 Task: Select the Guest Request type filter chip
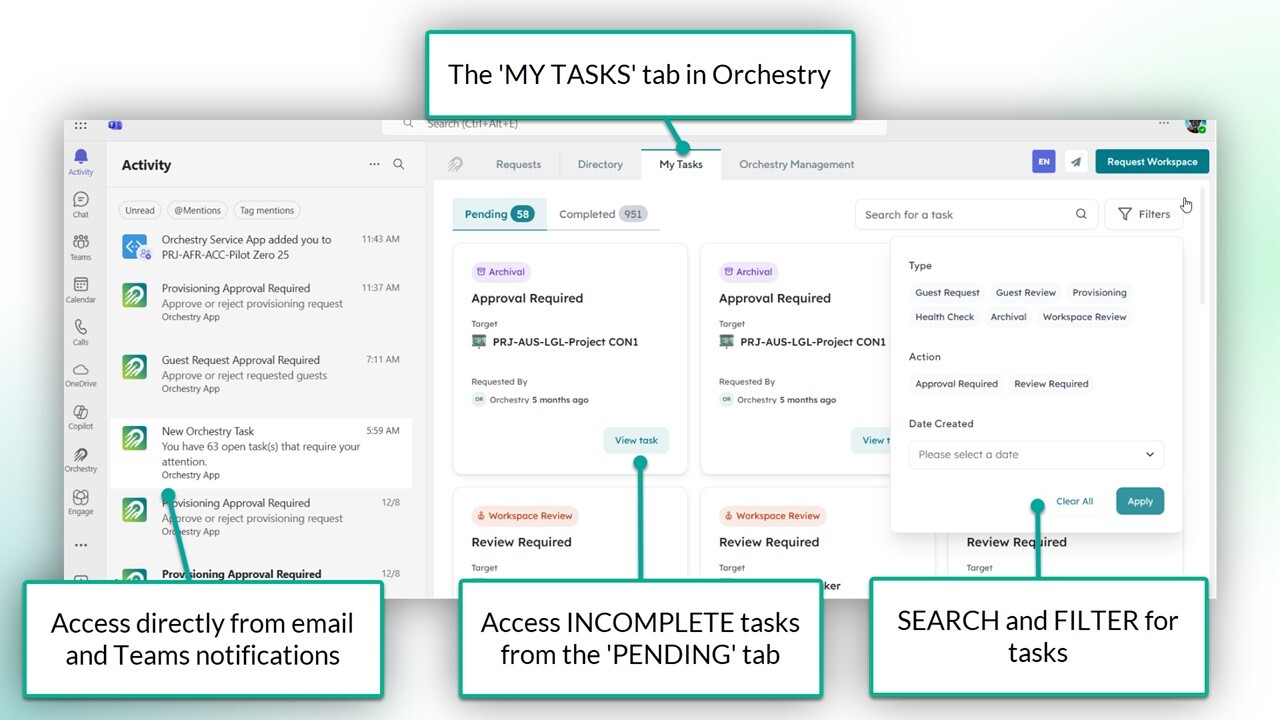pyautogui.click(x=947, y=293)
